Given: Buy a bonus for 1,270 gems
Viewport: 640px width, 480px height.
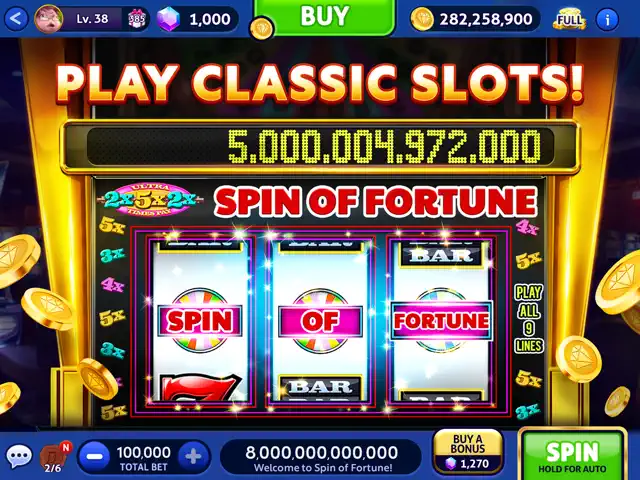Looking at the screenshot, I should (468, 452).
